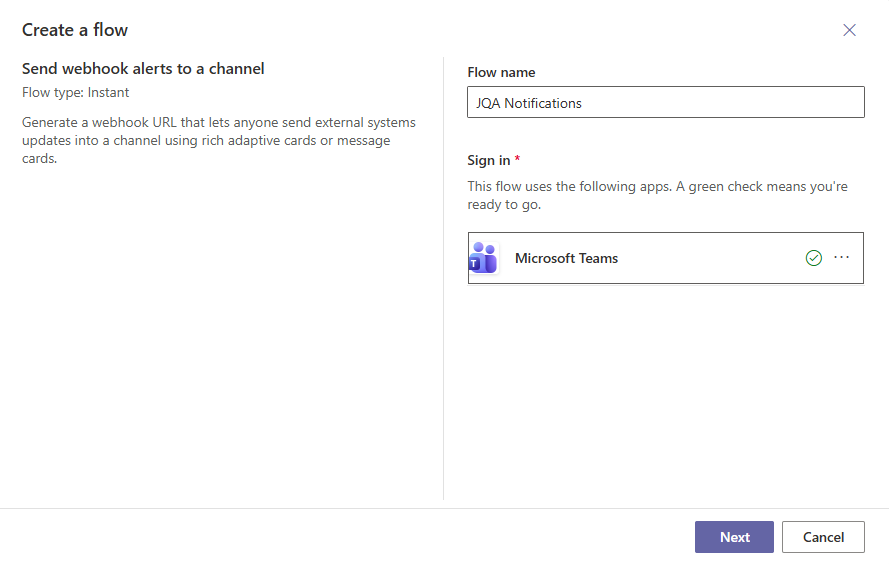The width and height of the screenshot is (889, 564).
Task: Click the 'Flow name' field label
Action: (x=501, y=72)
